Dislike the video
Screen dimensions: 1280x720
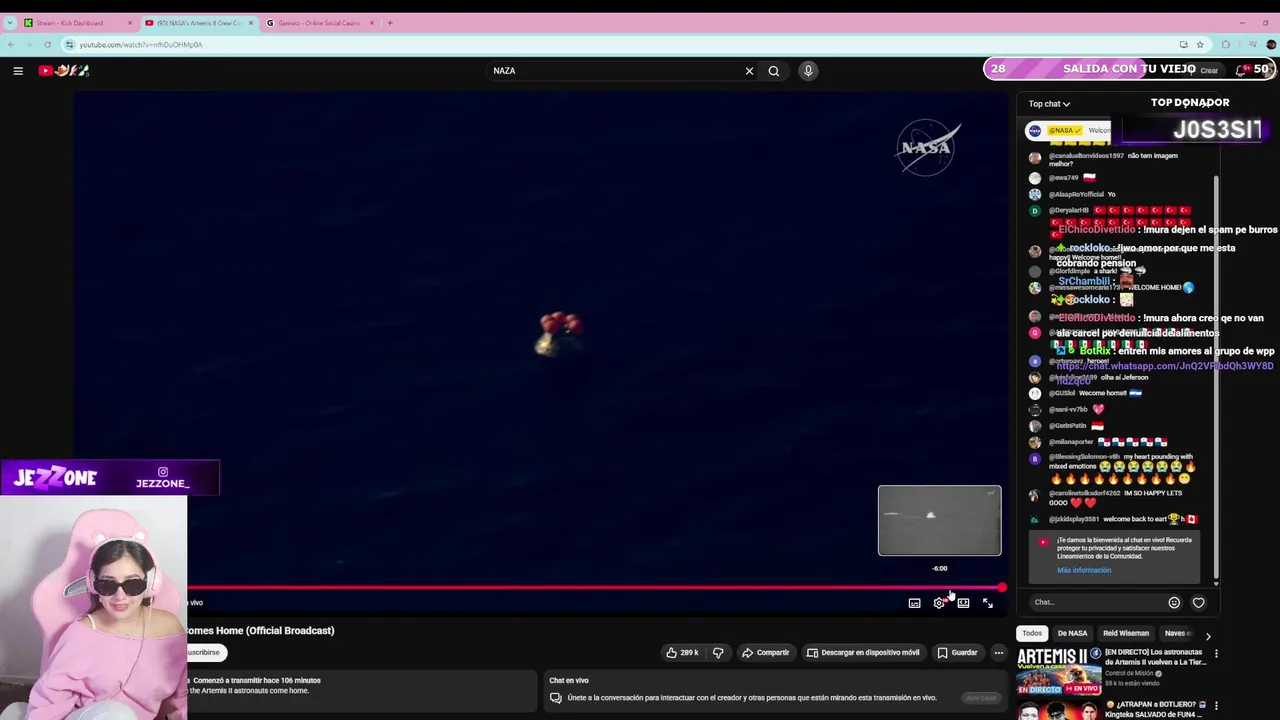[x=717, y=653]
